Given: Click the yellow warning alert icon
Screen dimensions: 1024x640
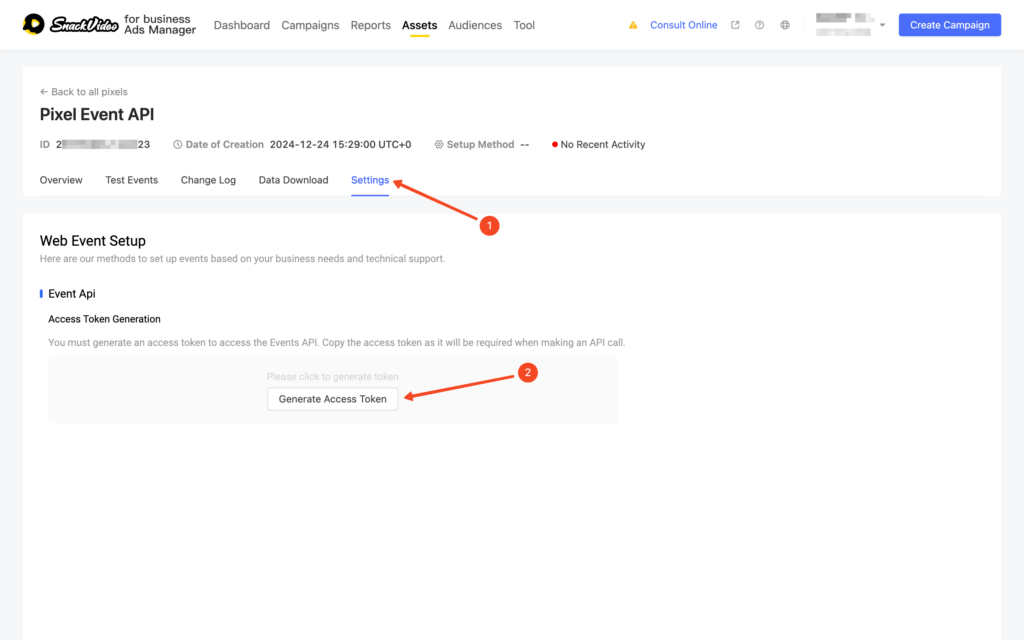Looking at the screenshot, I should pyautogui.click(x=633, y=25).
